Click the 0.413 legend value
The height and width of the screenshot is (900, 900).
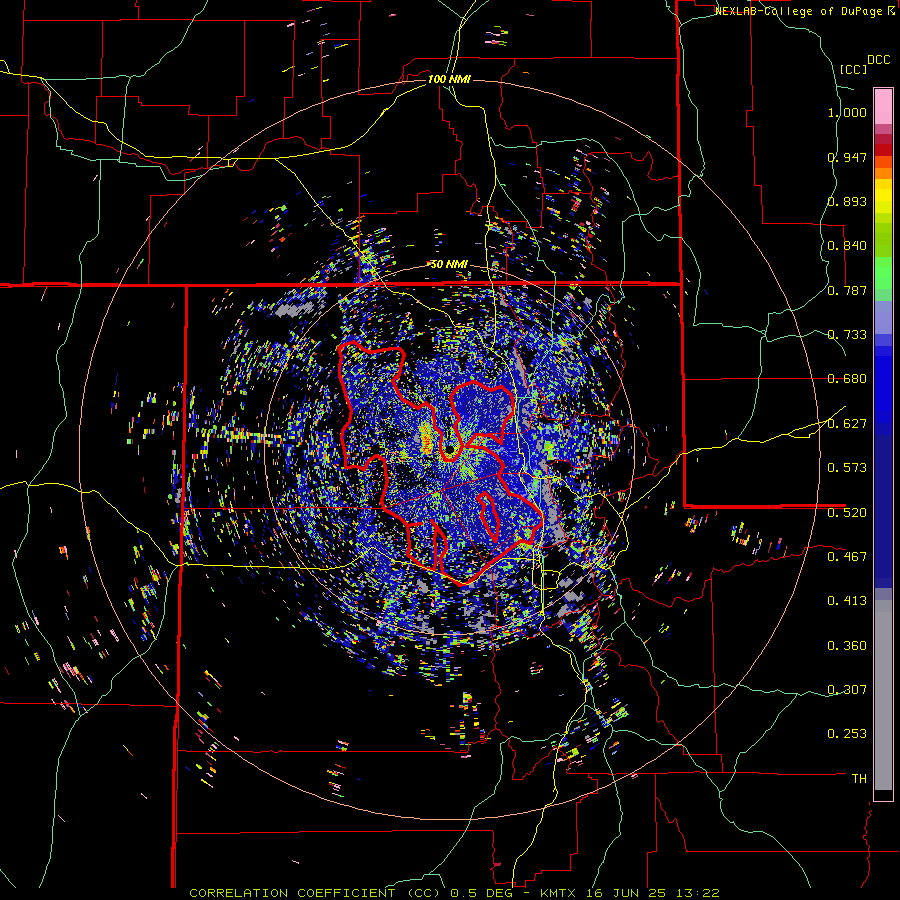(x=847, y=601)
